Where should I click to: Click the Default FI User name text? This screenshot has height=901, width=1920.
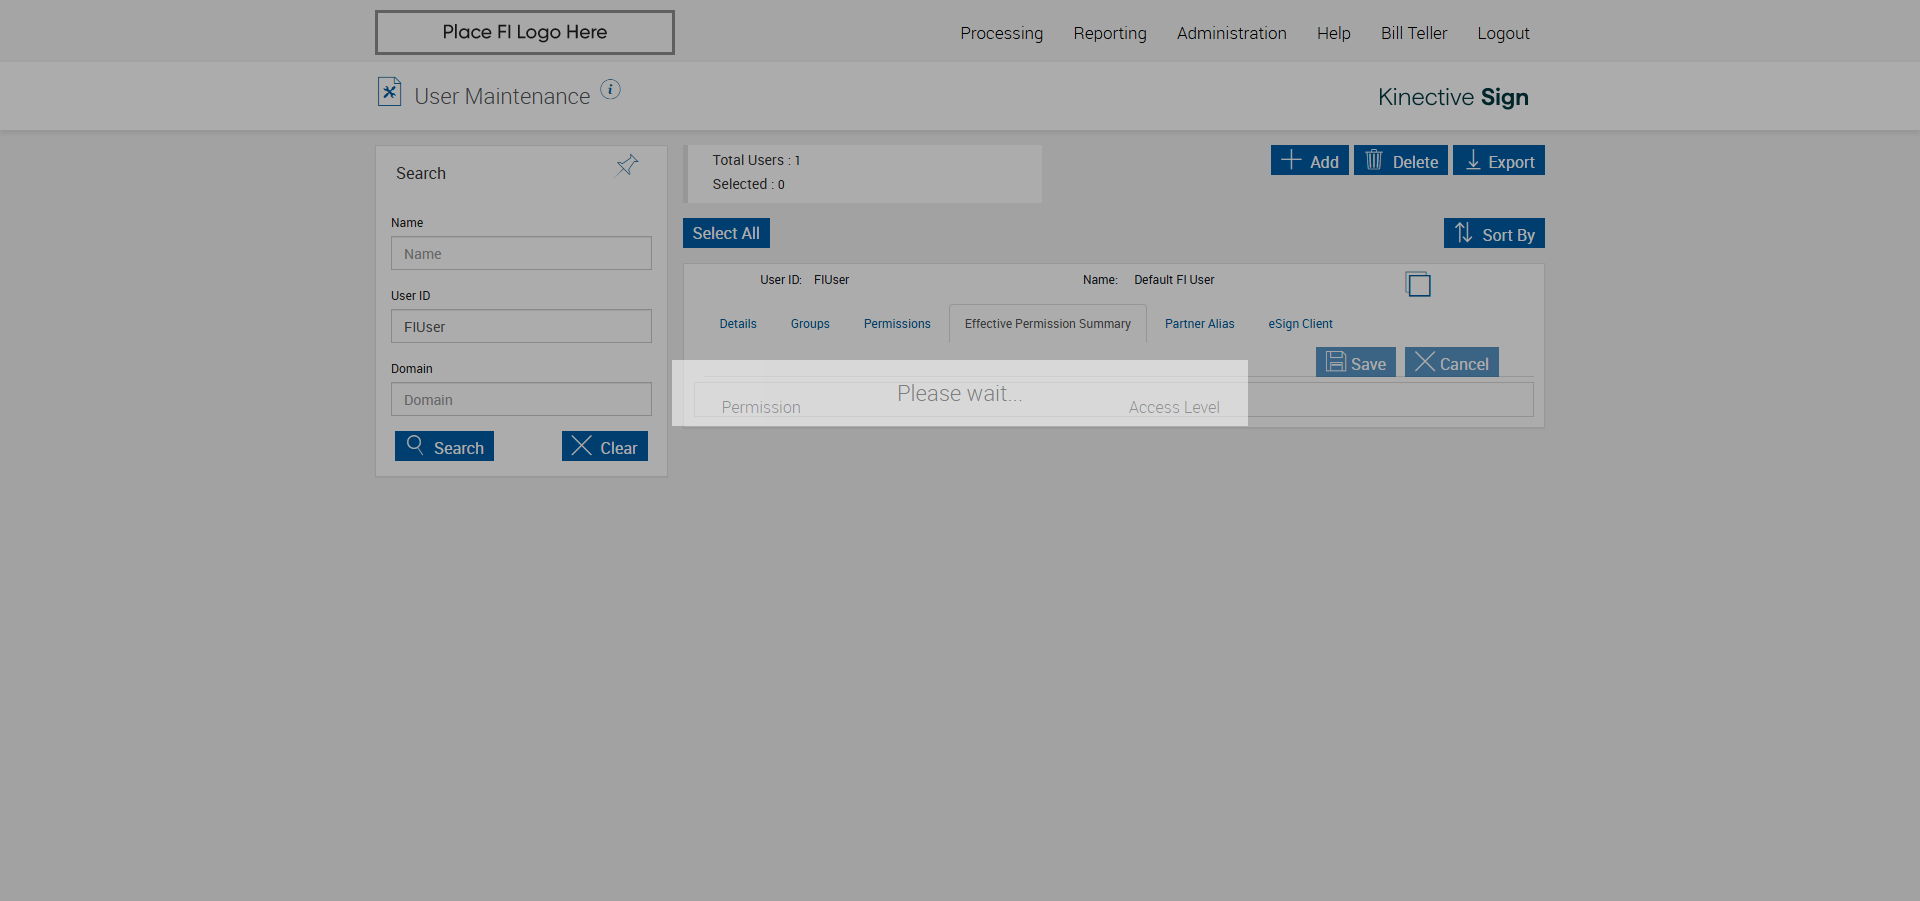(x=1174, y=280)
